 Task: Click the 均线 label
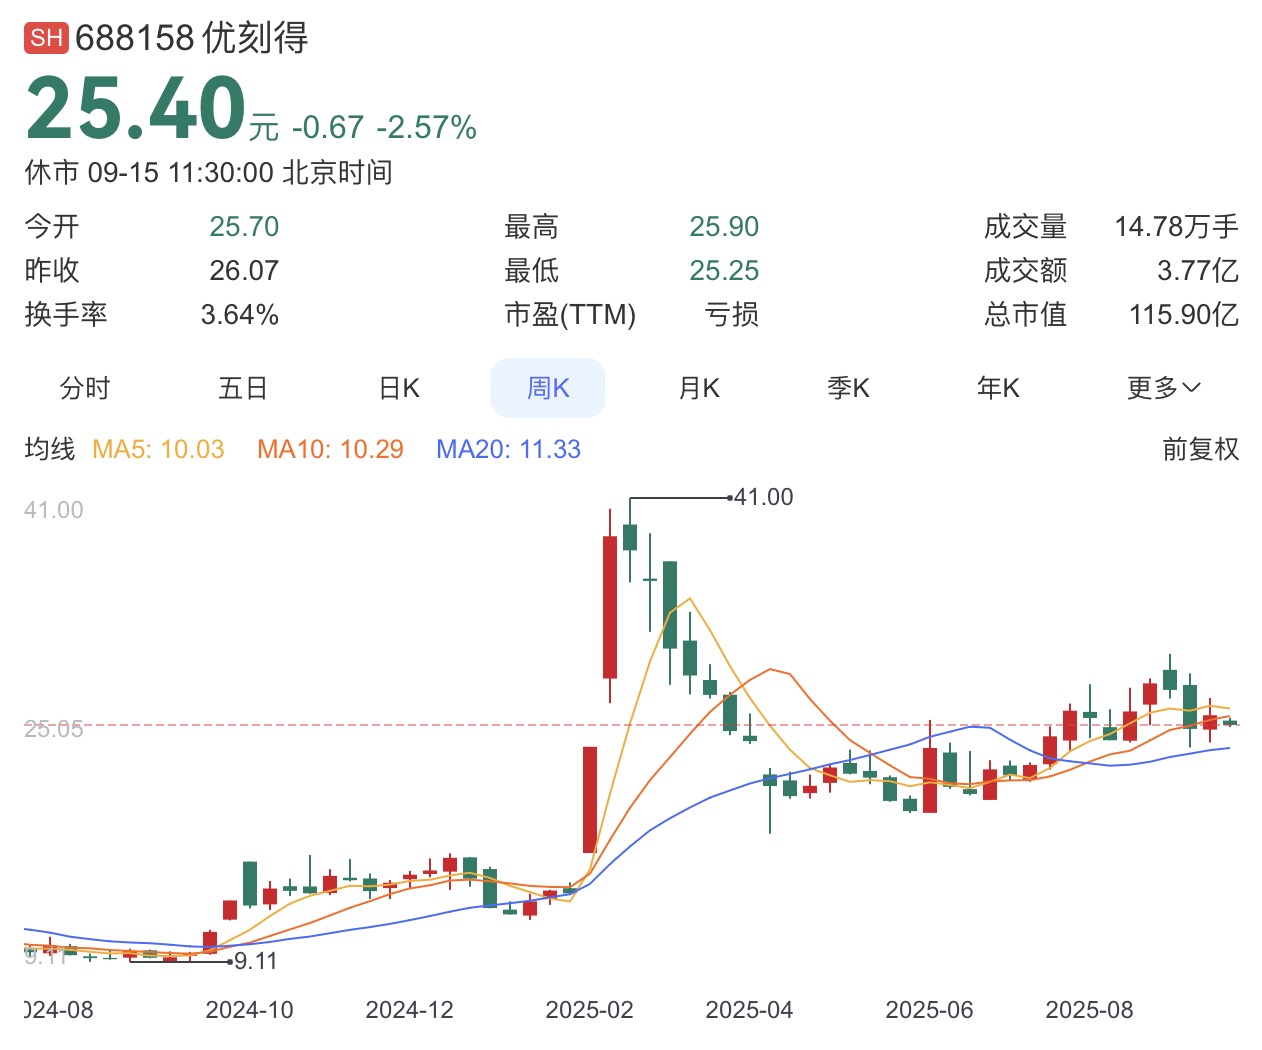point(50,449)
